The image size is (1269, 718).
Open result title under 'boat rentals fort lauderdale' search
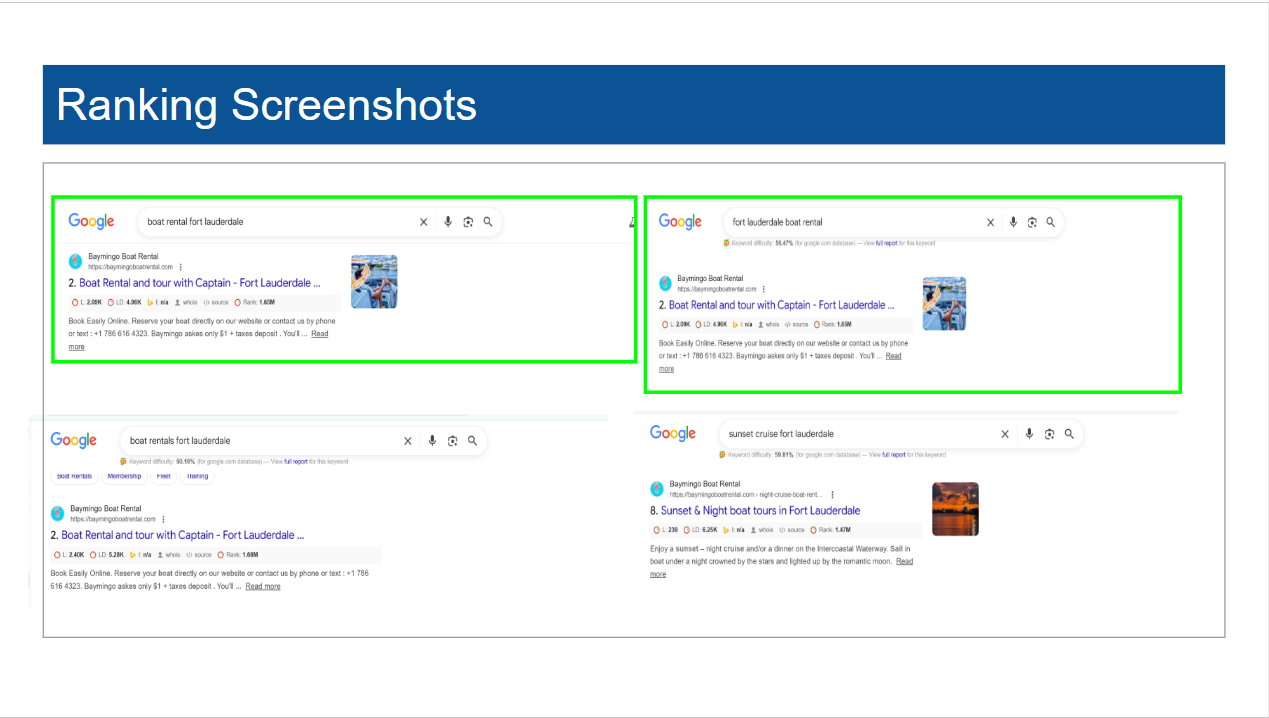(183, 535)
